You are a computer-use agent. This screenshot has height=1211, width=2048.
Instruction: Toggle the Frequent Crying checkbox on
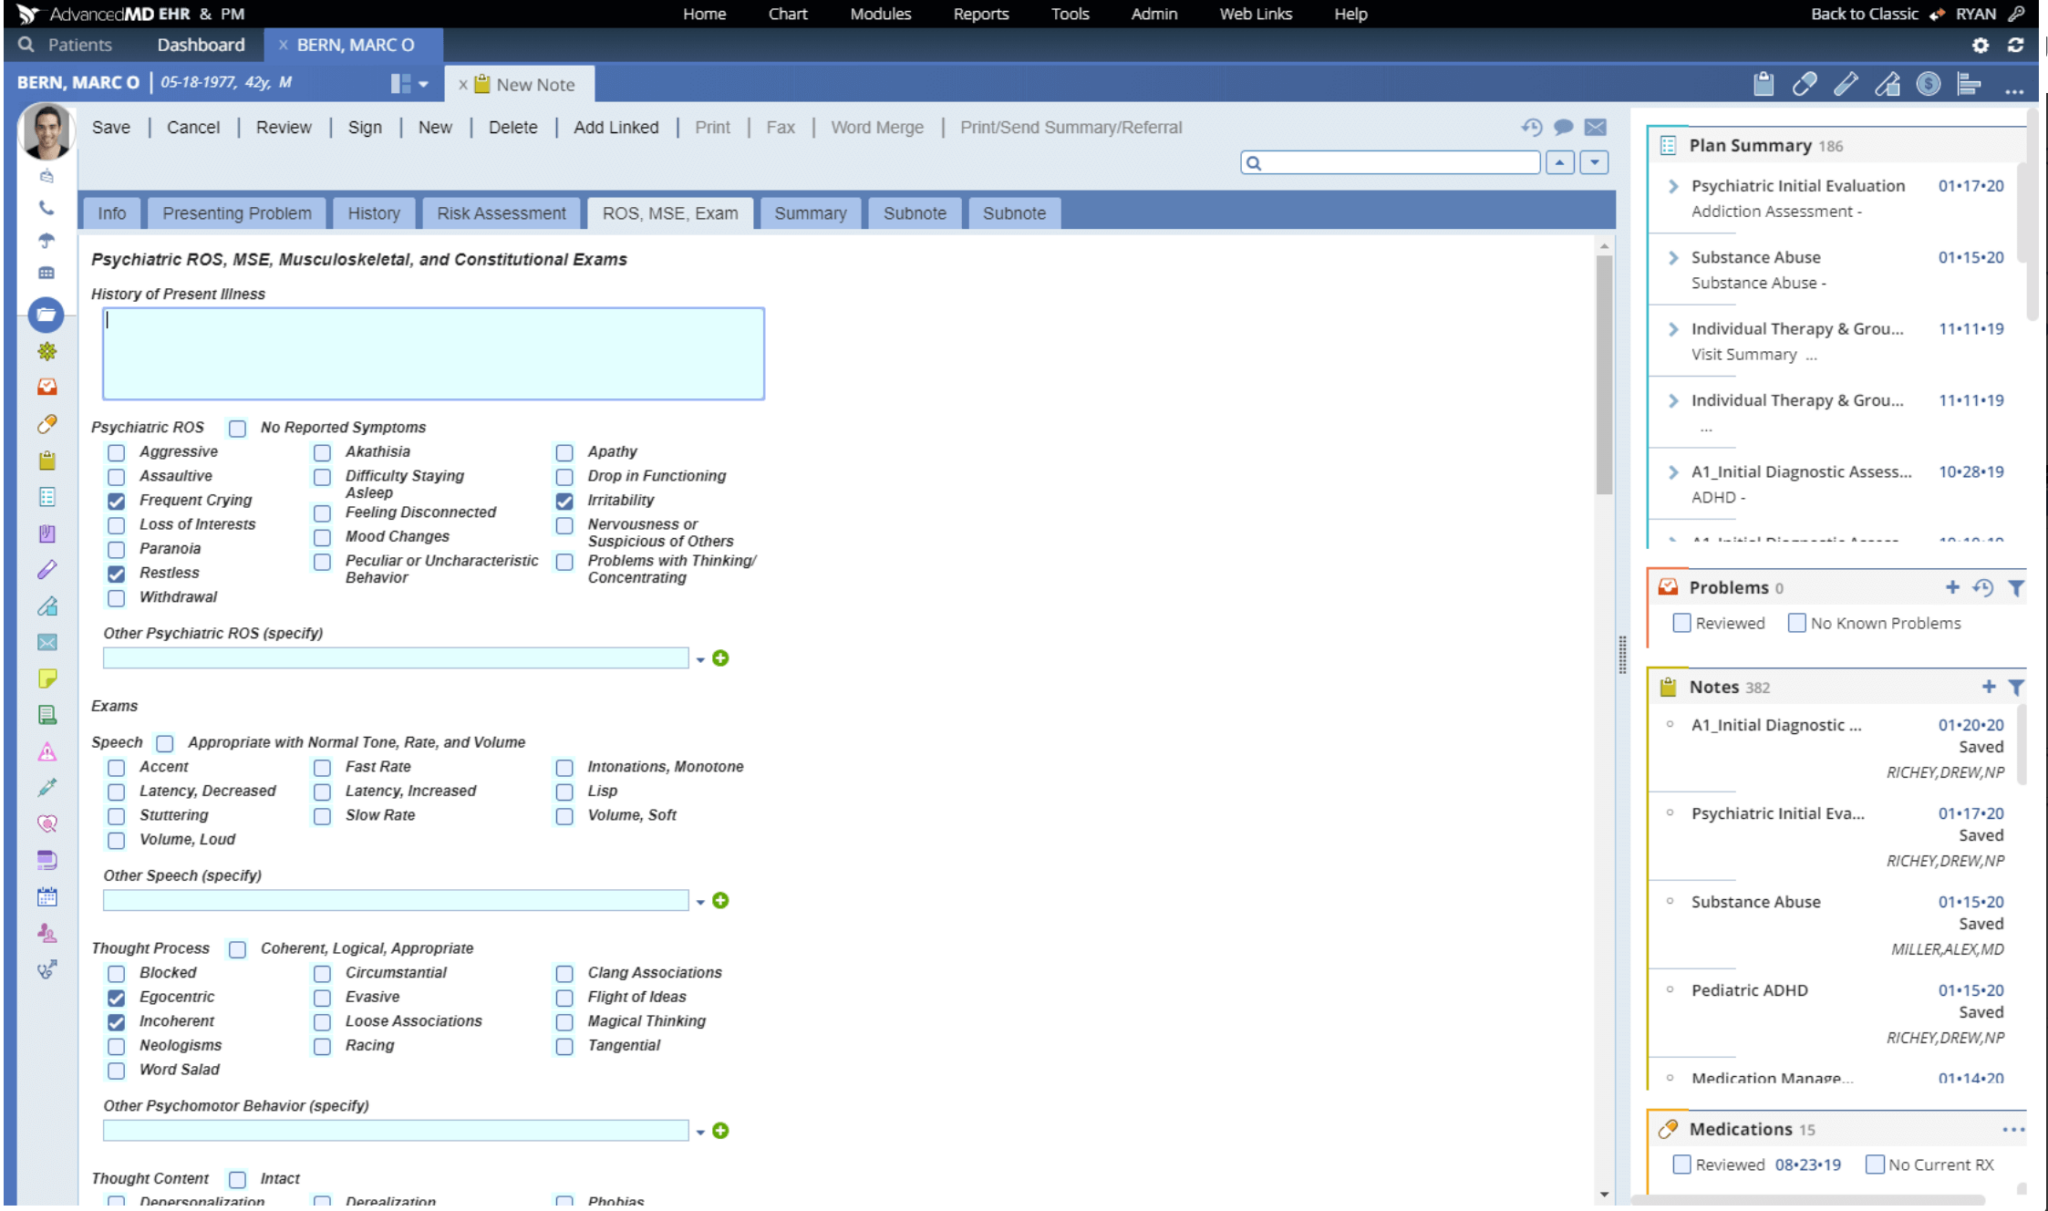click(117, 499)
